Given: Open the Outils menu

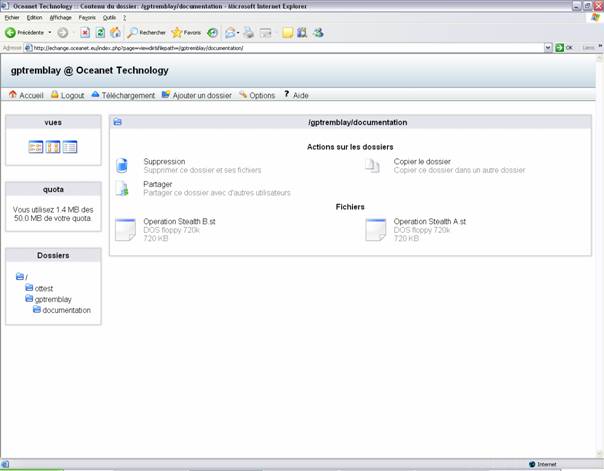Looking at the screenshot, I should [109, 18].
